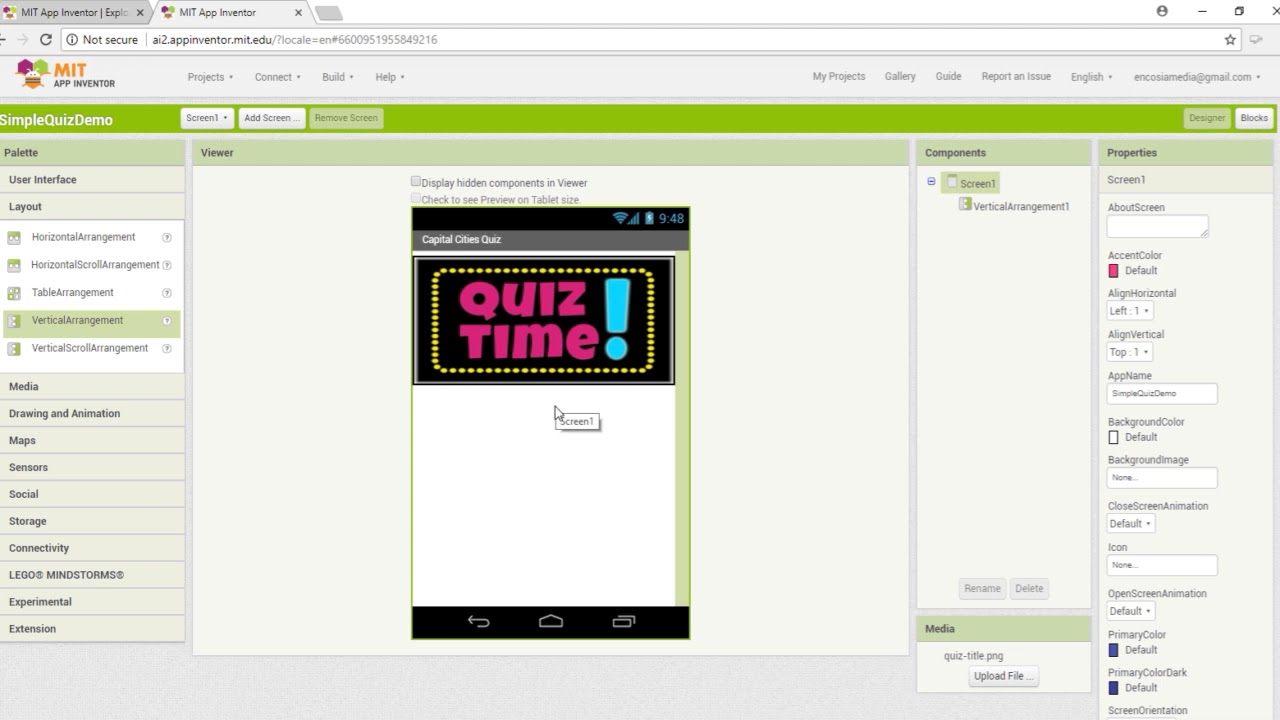
Task: Open help for VerticalArrangement
Action: 167,321
